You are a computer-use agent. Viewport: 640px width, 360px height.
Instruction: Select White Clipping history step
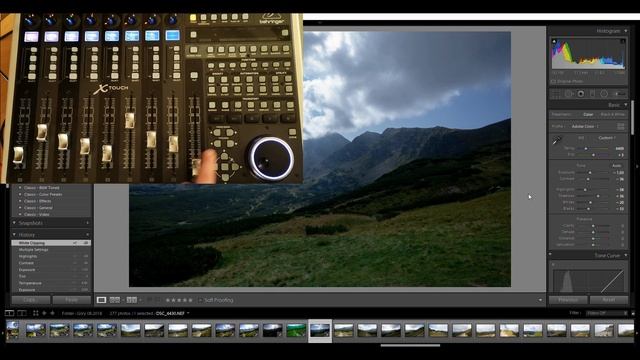(x=51, y=243)
